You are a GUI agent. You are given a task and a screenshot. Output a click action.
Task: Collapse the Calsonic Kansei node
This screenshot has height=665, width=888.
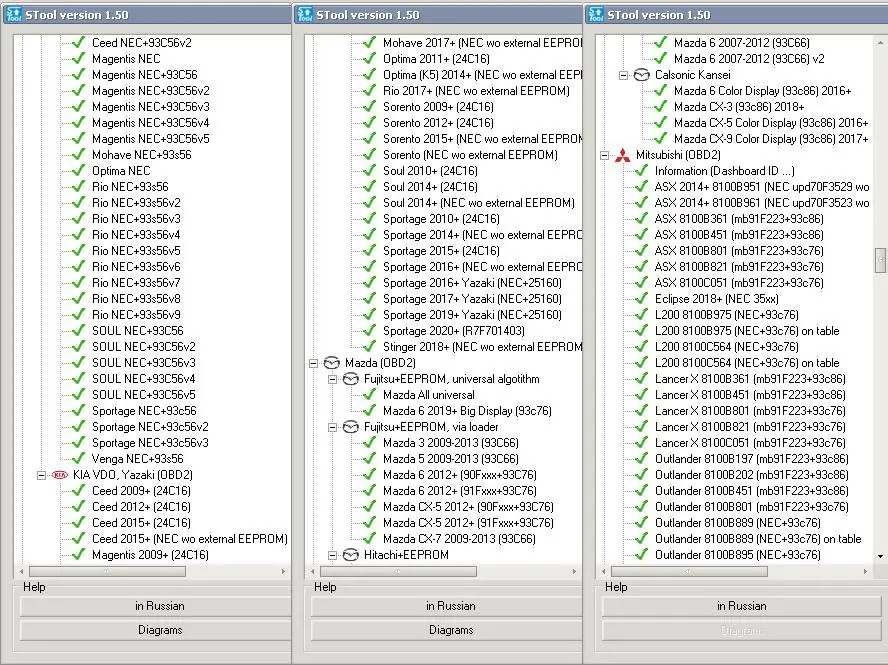coord(624,75)
